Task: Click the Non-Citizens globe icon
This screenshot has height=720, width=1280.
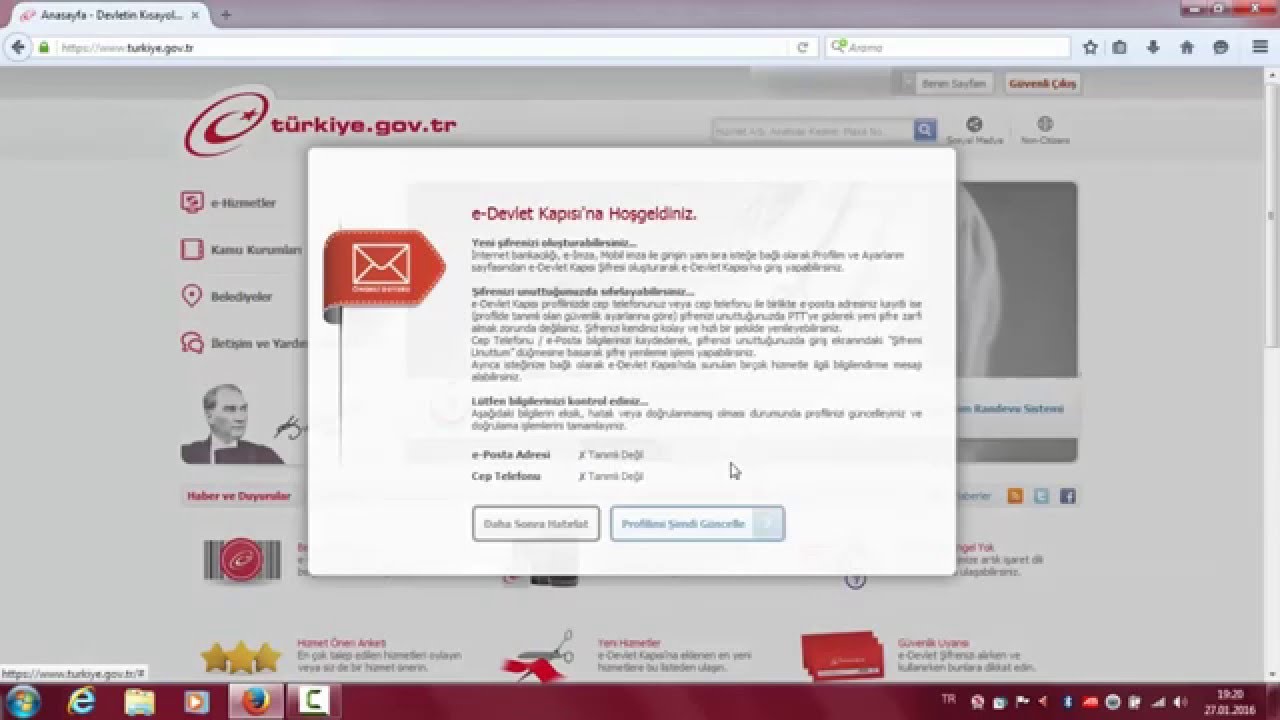Action: tap(1045, 124)
